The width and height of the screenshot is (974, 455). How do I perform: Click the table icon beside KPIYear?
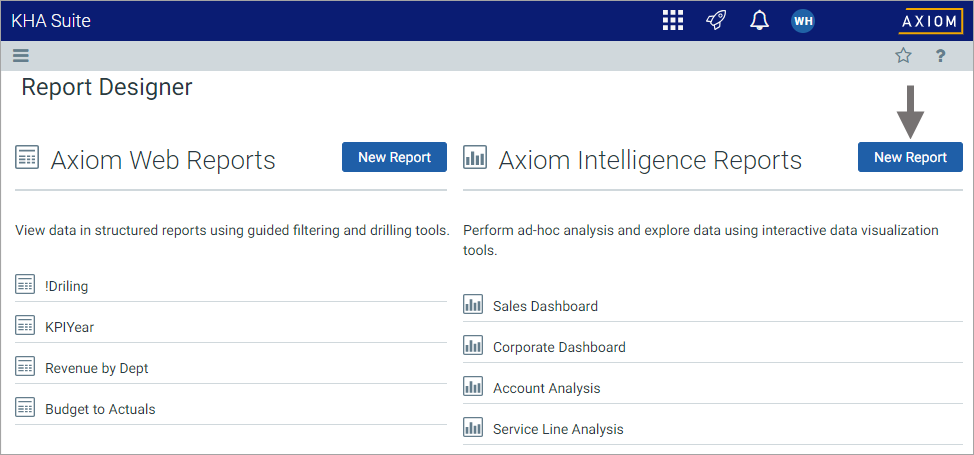tap(25, 326)
